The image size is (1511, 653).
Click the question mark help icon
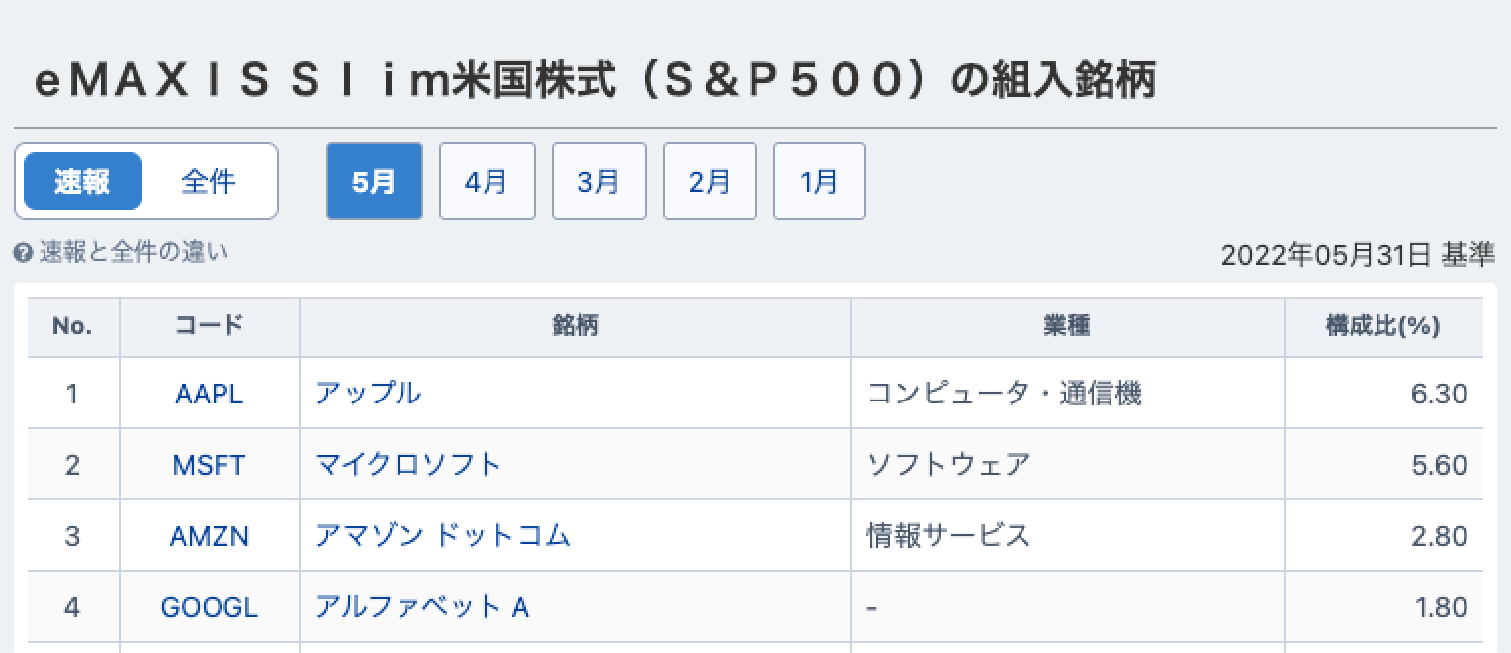click(x=24, y=253)
